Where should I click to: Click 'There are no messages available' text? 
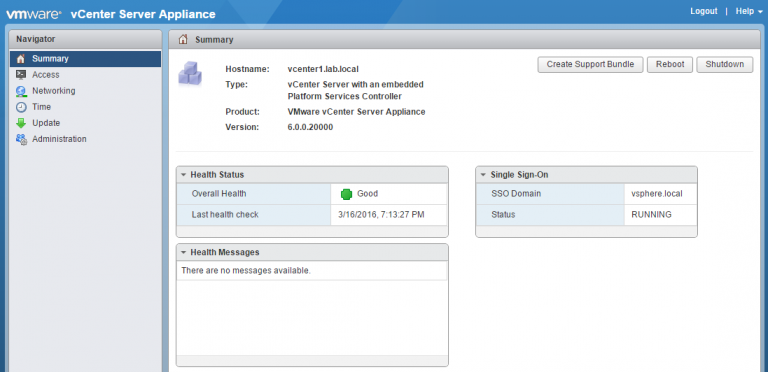[246, 270]
